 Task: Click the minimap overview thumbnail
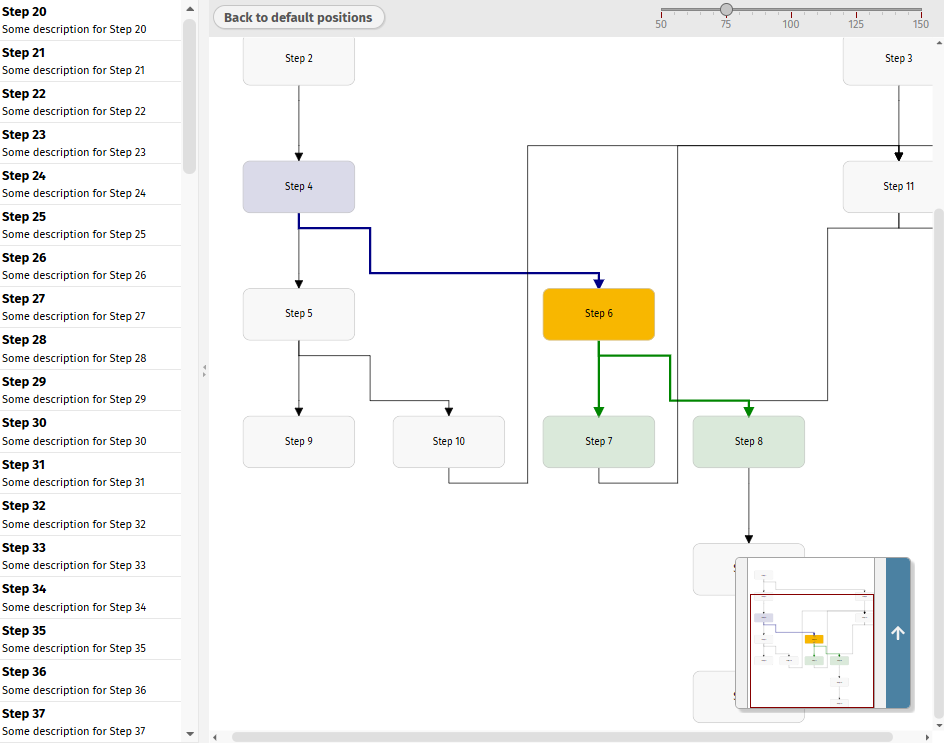[811, 633]
